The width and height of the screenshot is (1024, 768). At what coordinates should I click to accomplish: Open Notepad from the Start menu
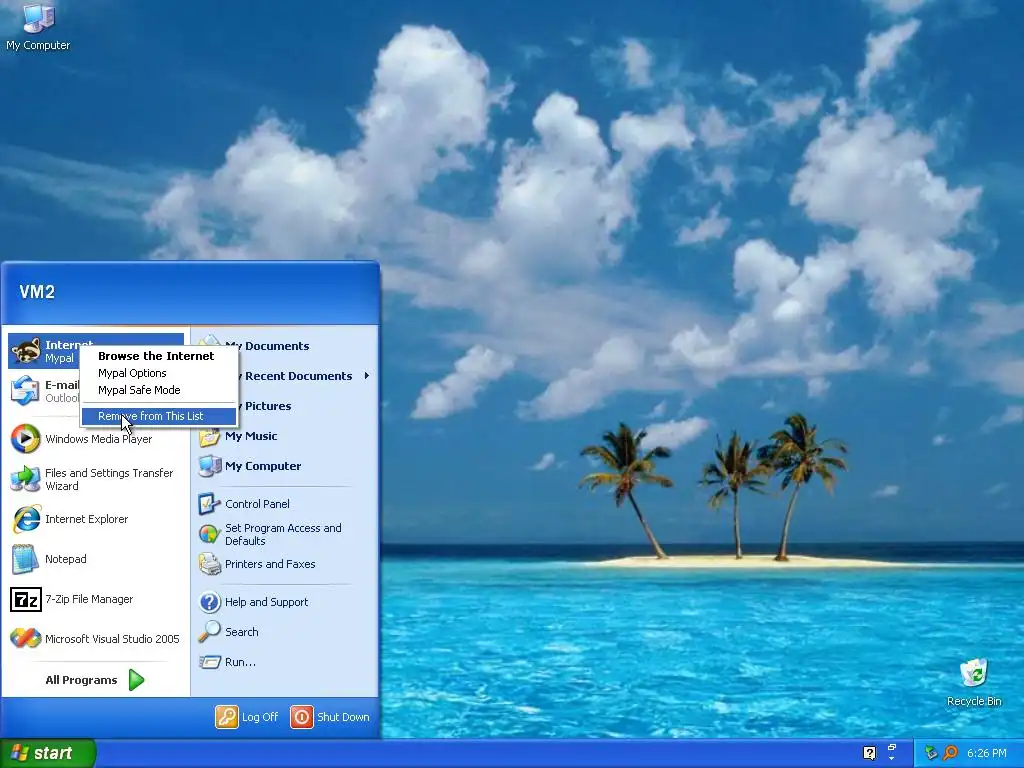95,559
